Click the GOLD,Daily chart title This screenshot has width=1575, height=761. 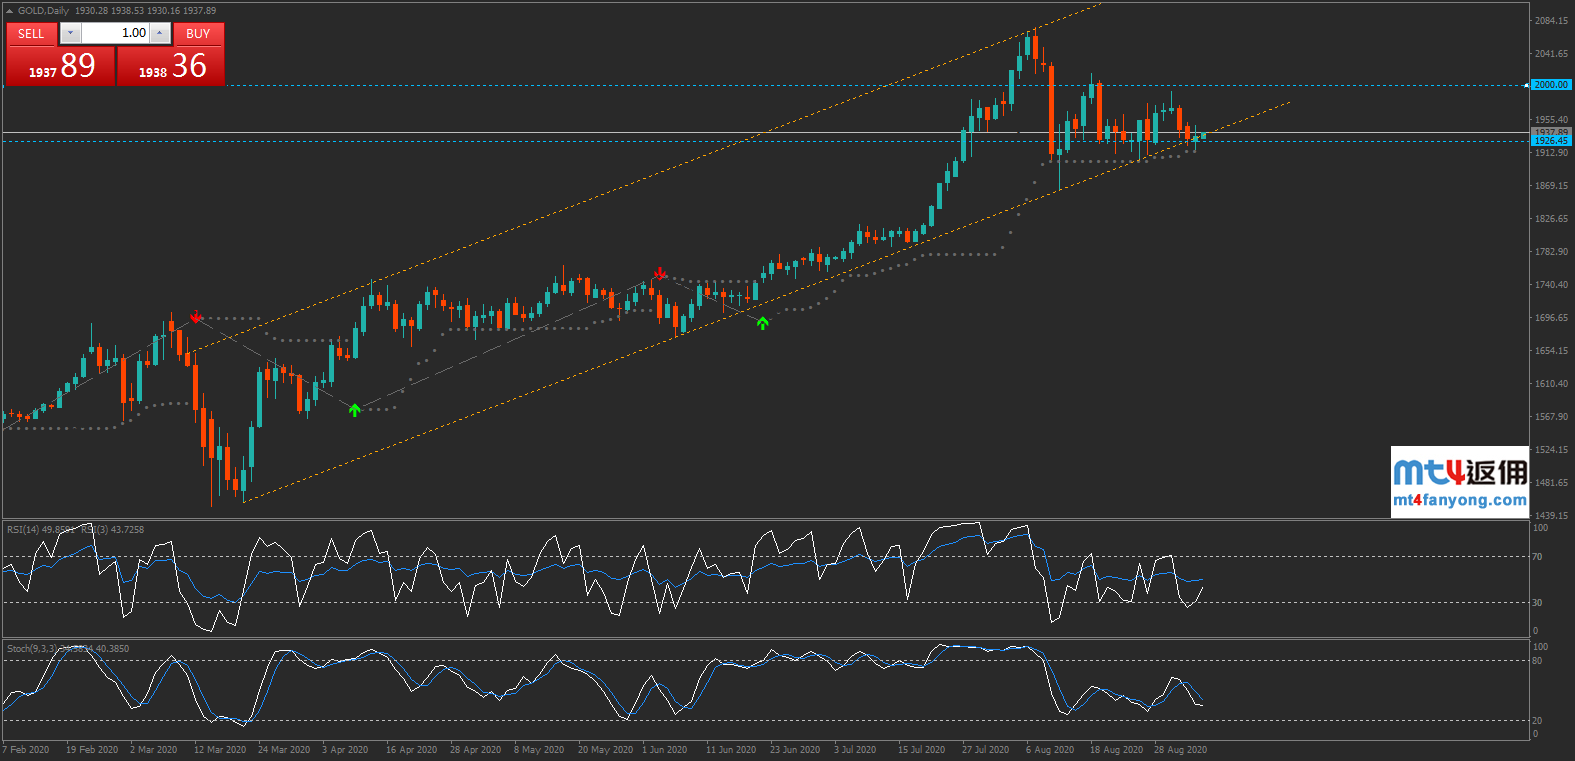pyautogui.click(x=43, y=11)
